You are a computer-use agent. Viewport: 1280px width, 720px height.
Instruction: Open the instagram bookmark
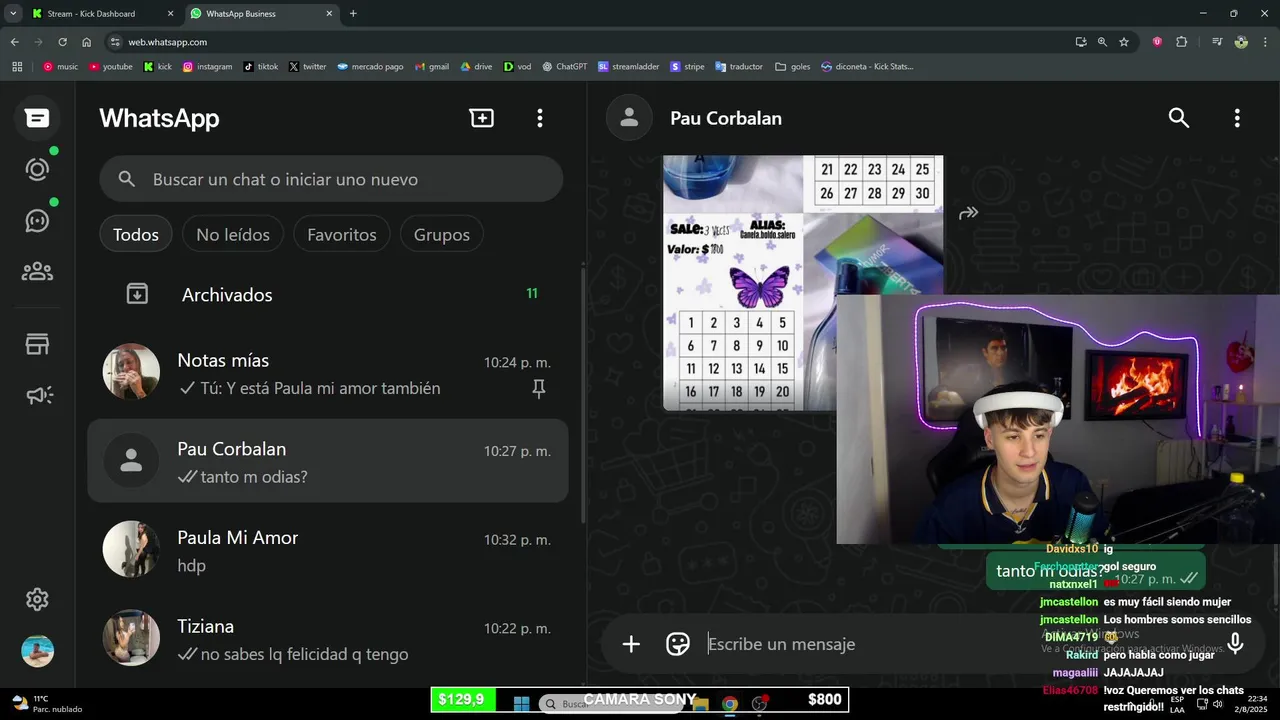point(207,67)
